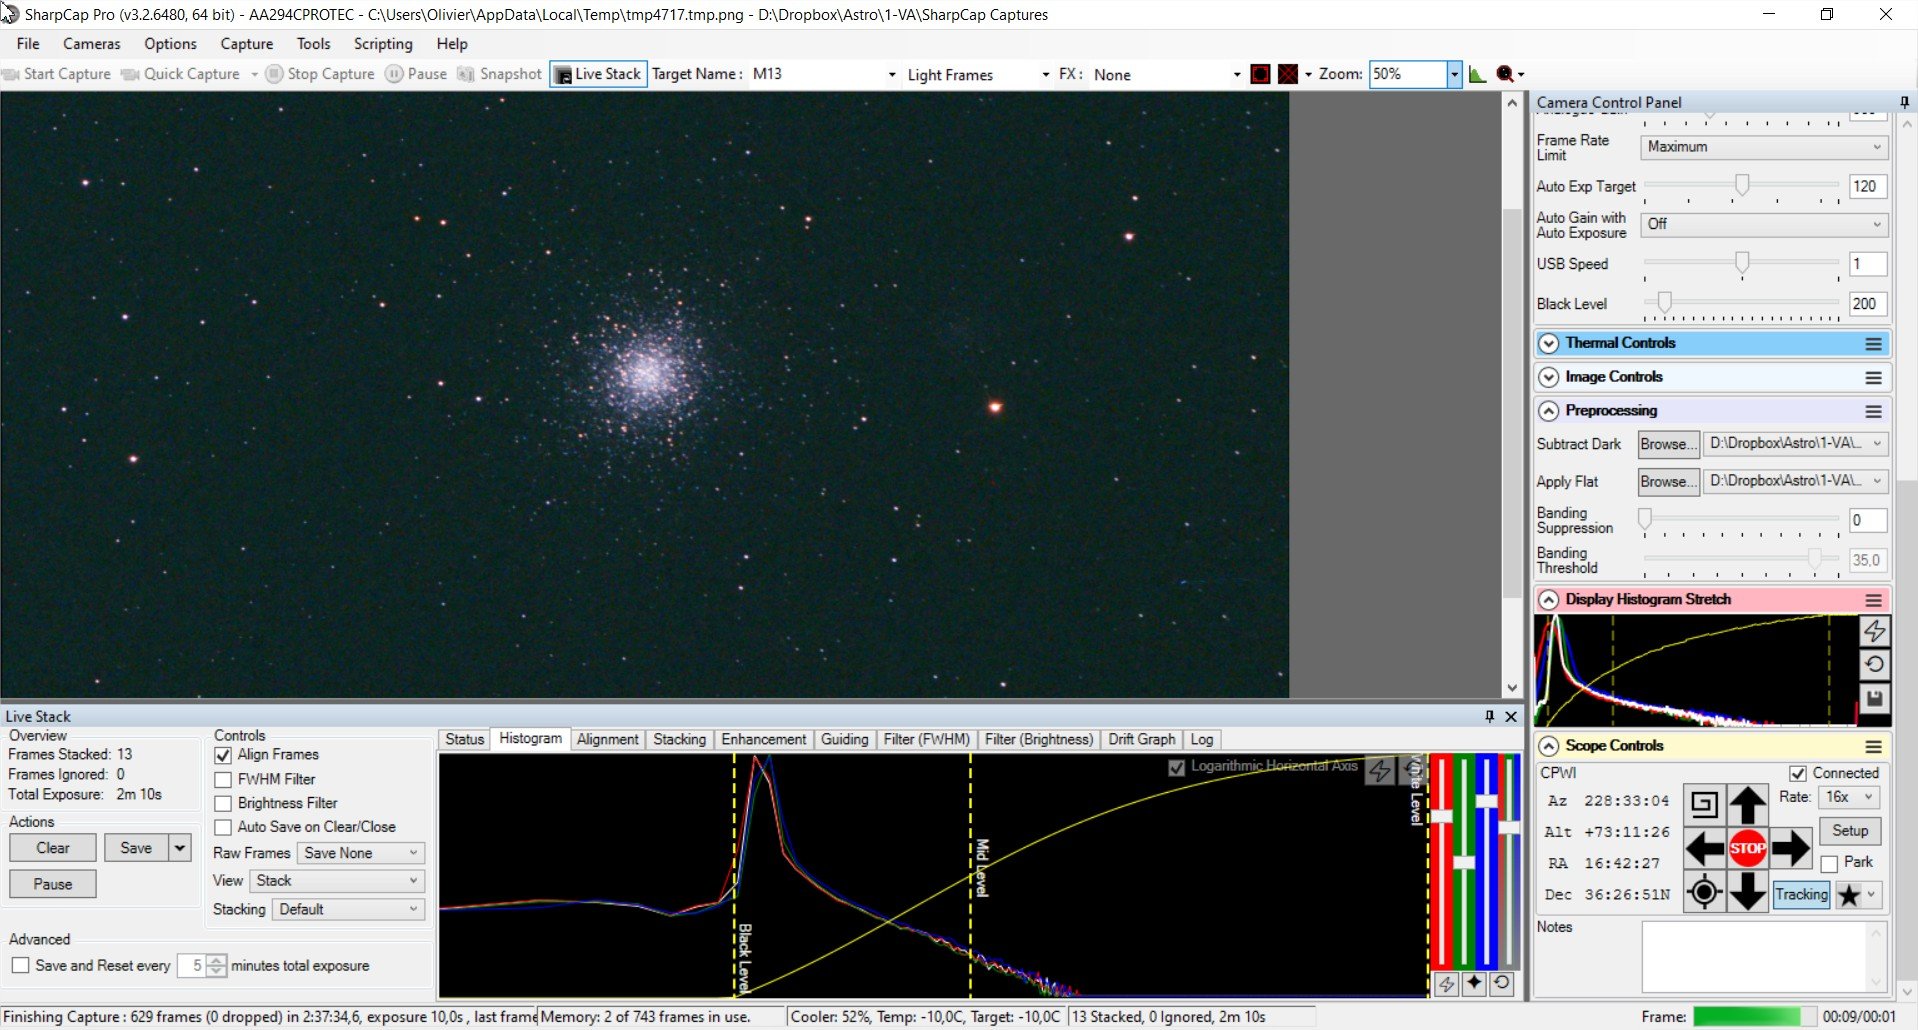This screenshot has height=1030, width=1918.
Task: Click the auto-stretch lightning bolt in Display Histogram Stretch
Action: coord(1874,631)
